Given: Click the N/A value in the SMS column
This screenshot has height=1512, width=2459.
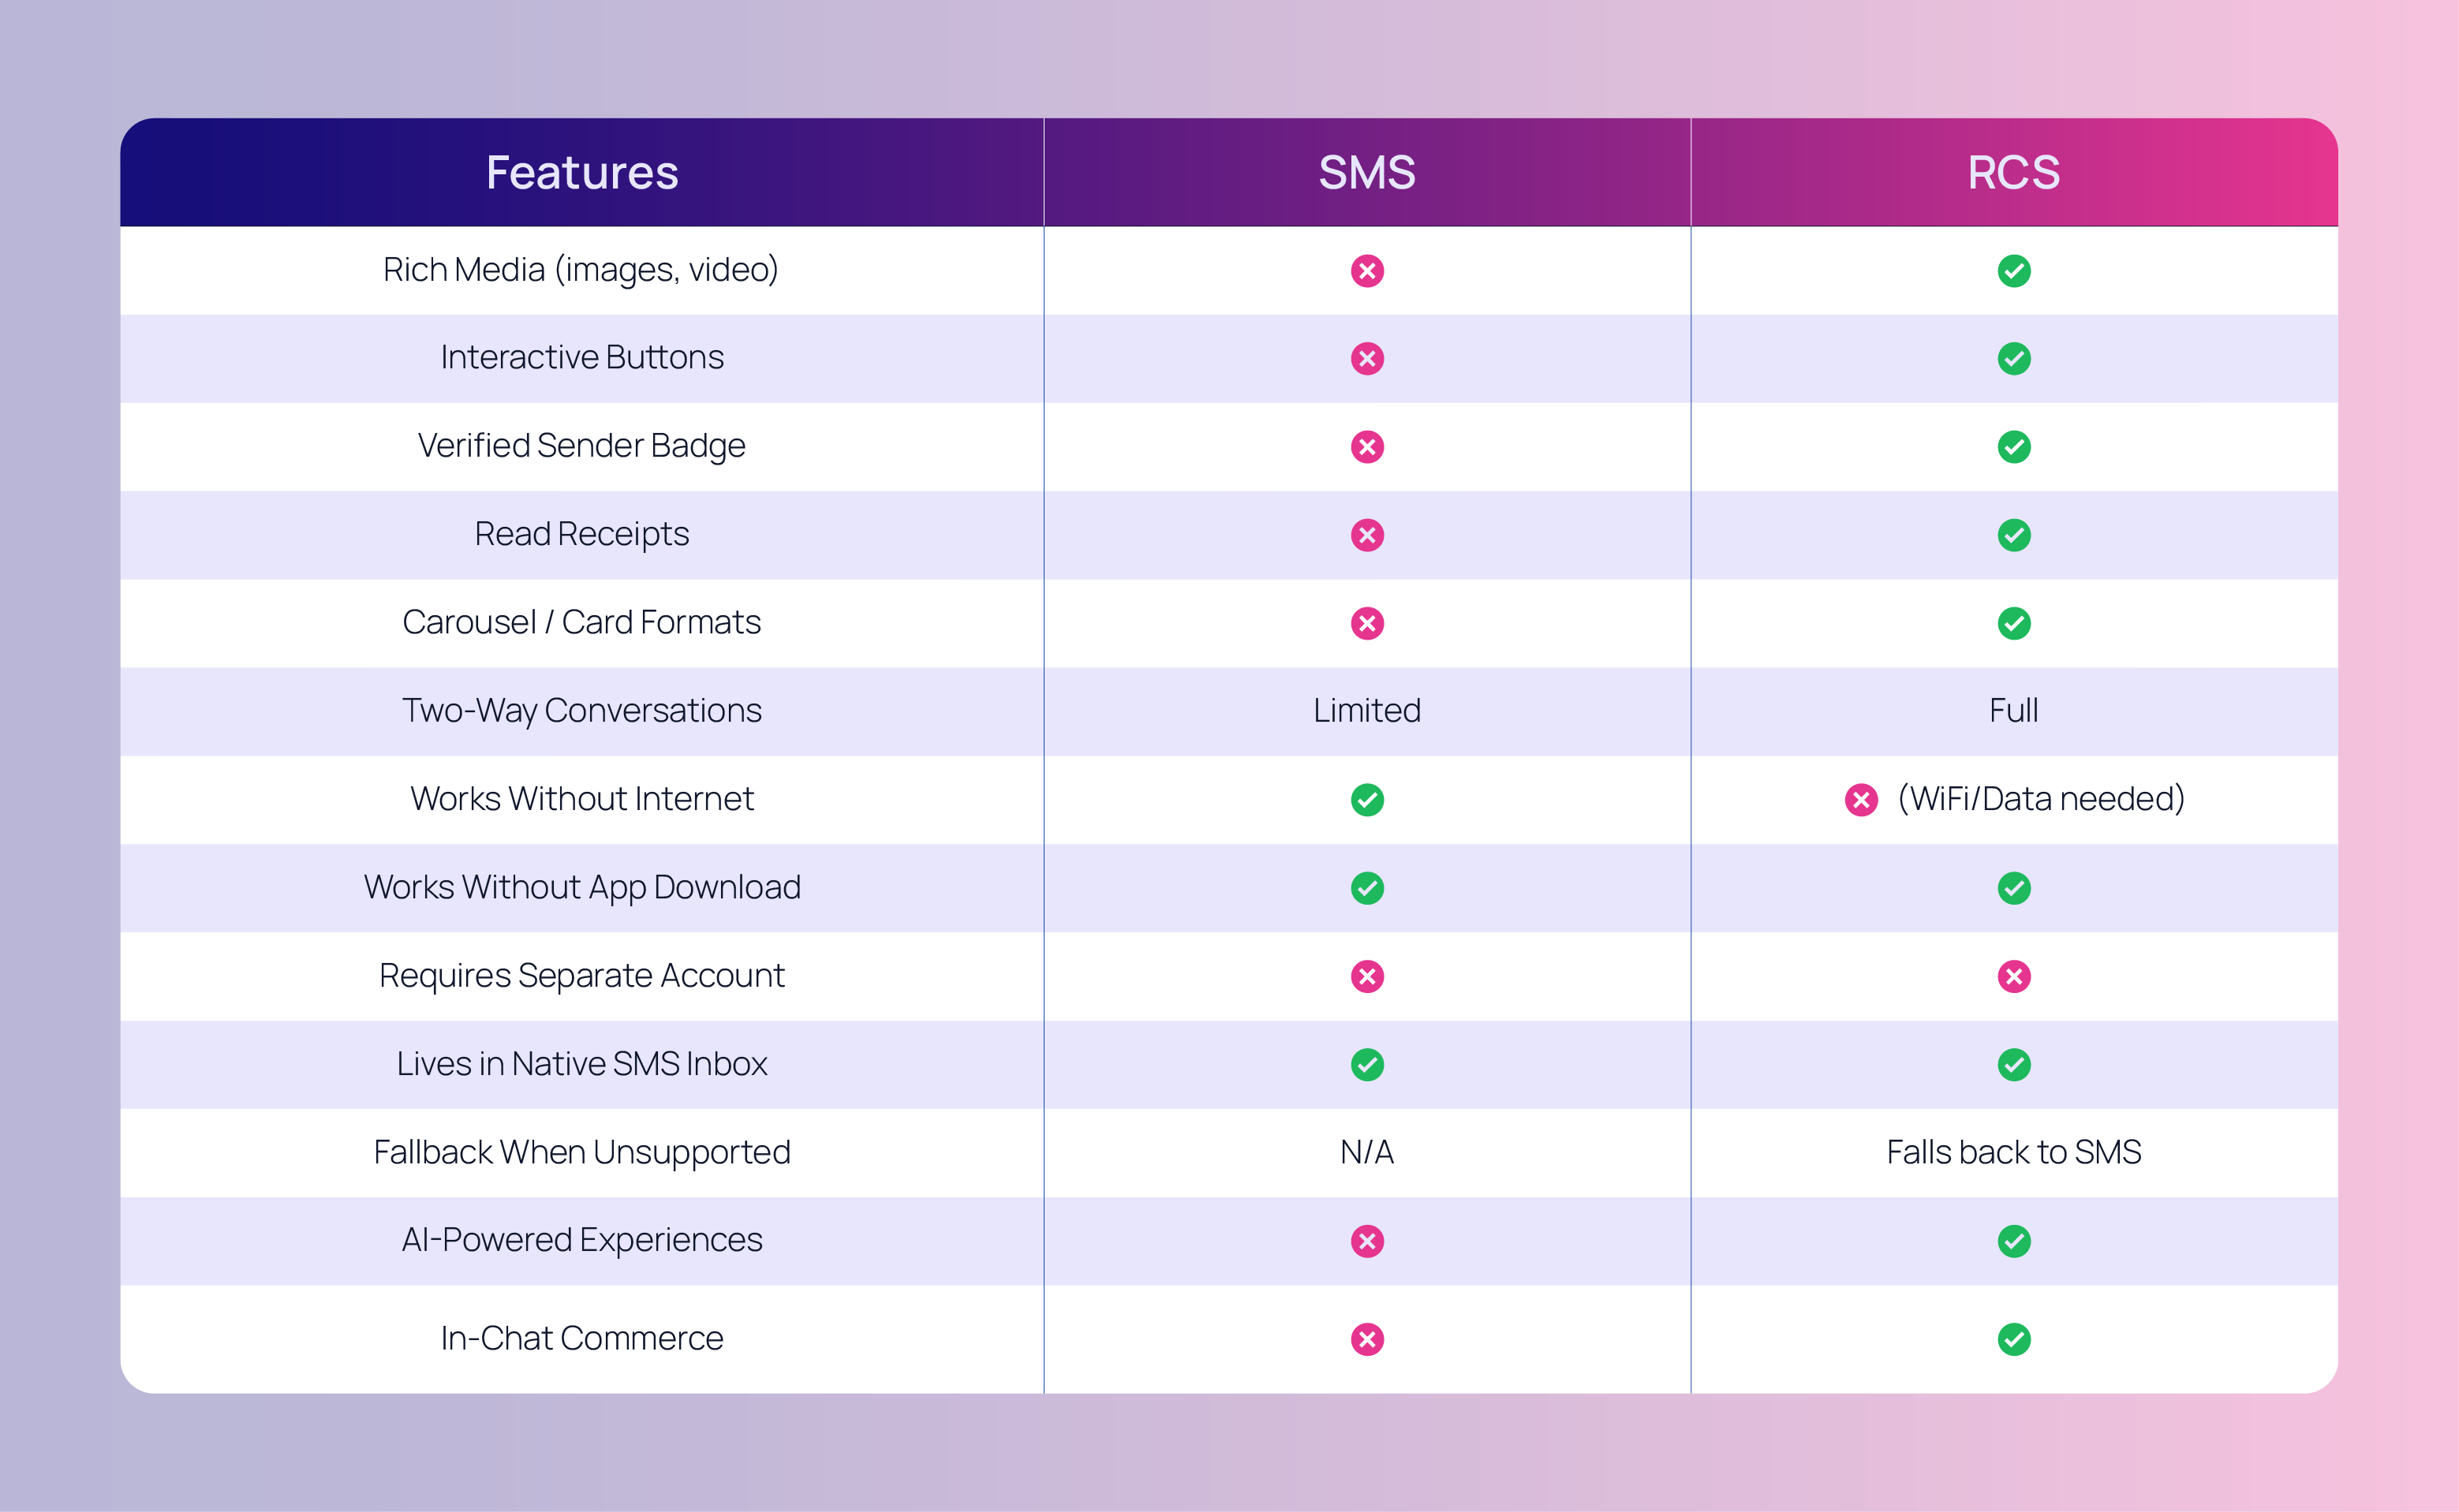Looking at the screenshot, I should (x=1366, y=1152).
